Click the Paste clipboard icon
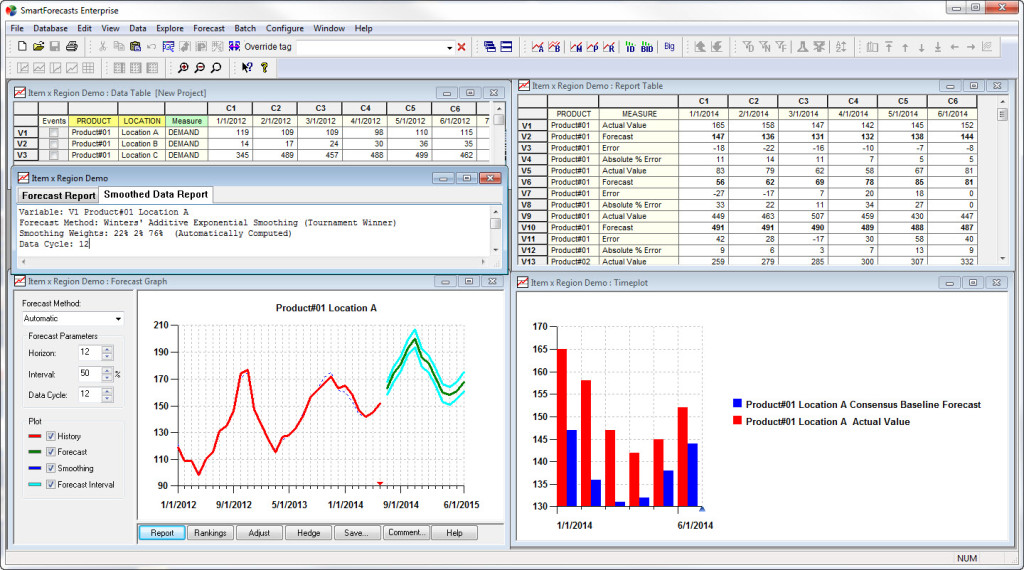The image size is (1024, 570). tap(135, 47)
